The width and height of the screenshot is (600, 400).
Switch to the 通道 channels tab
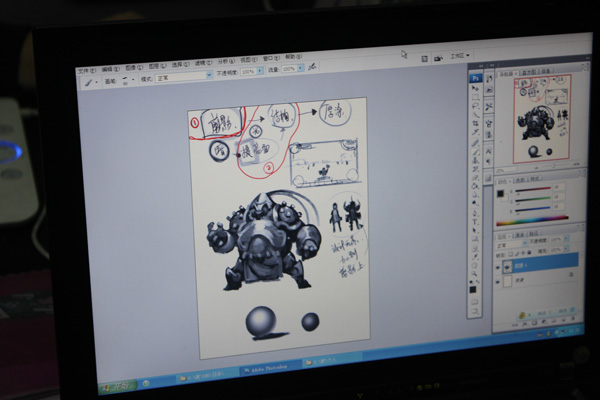520,235
